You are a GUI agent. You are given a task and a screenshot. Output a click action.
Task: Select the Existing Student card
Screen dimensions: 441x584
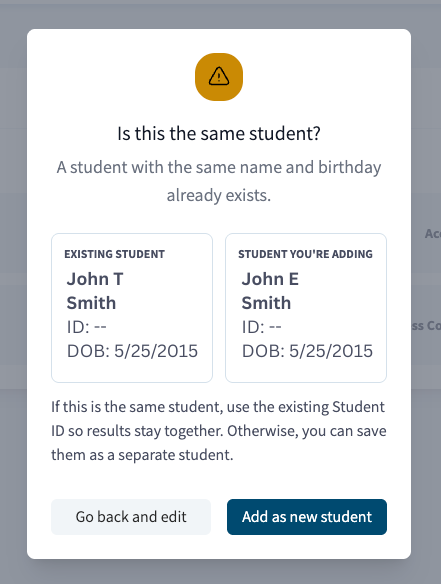(x=132, y=308)
